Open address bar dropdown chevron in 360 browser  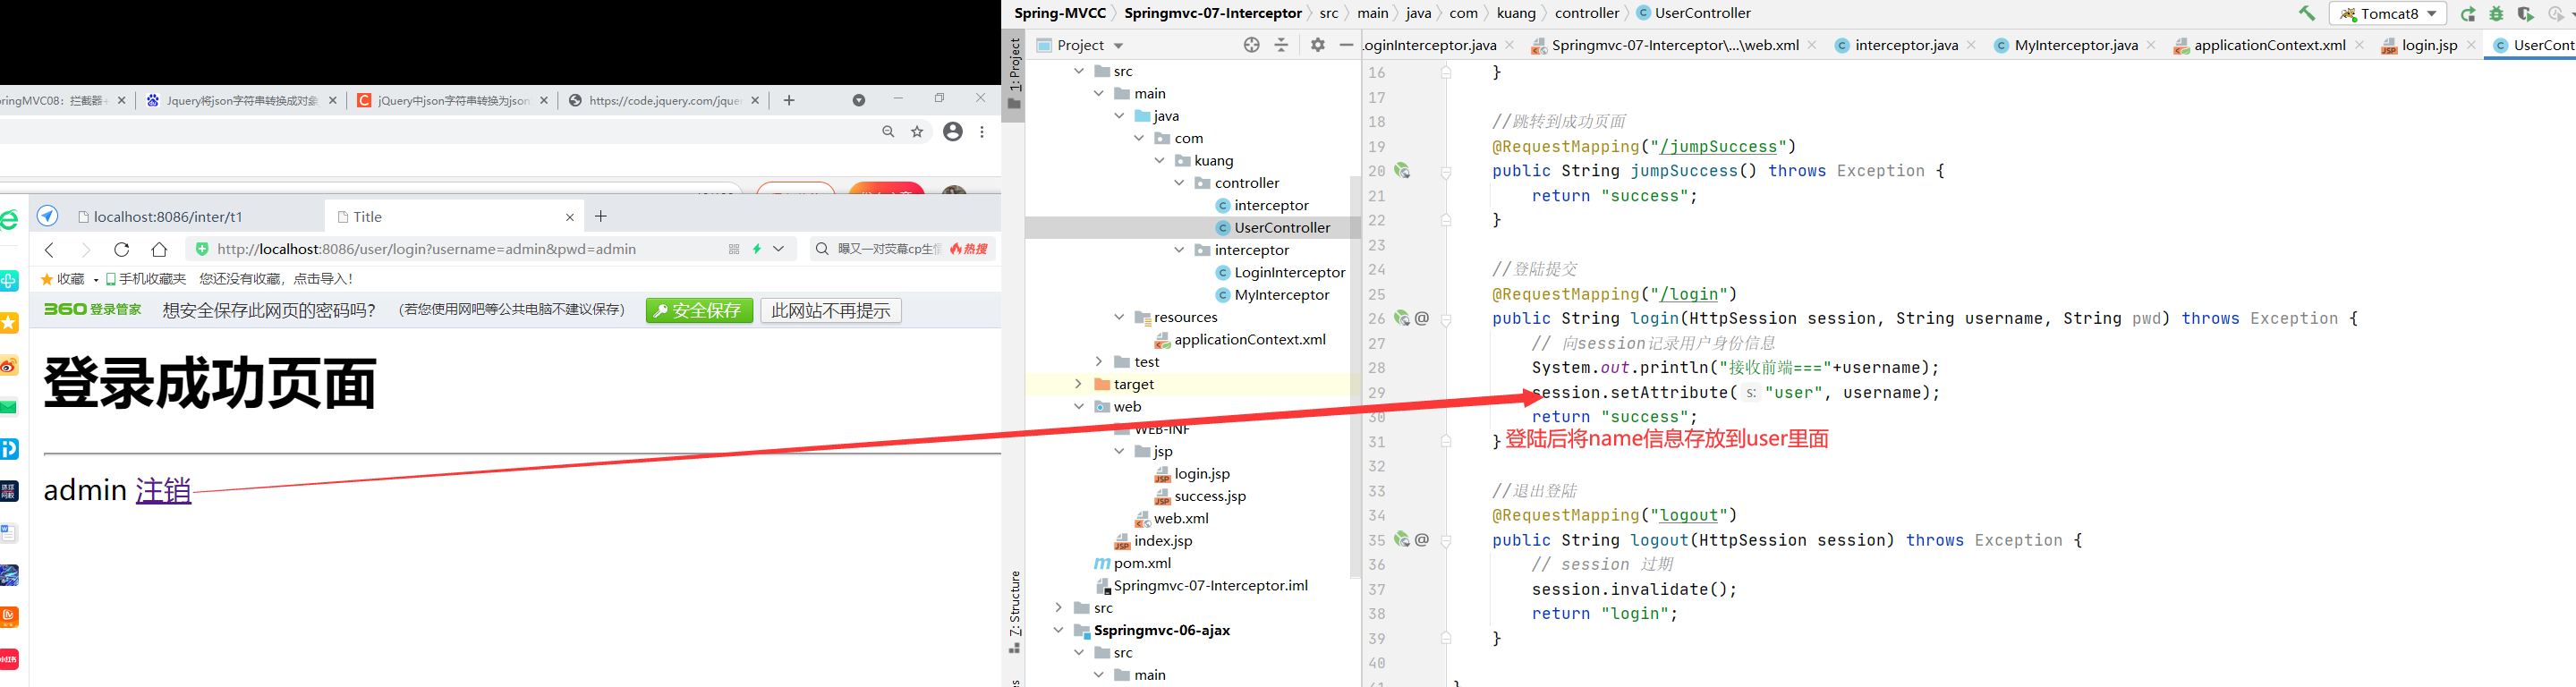779,249
